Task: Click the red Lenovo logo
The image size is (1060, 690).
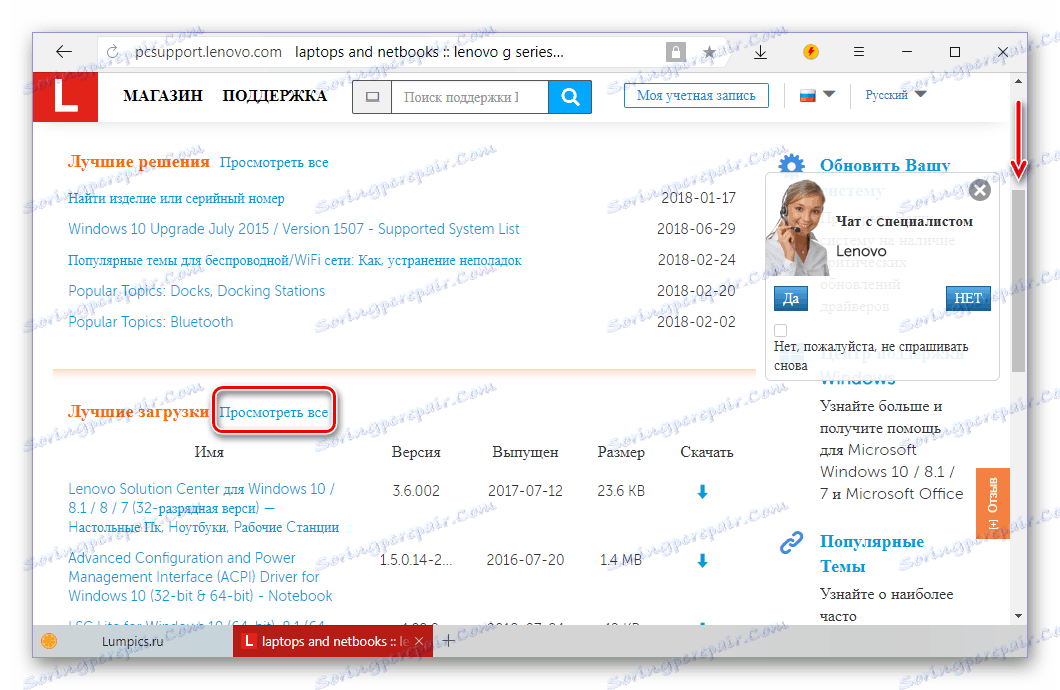Action: [x=65, y=97]
